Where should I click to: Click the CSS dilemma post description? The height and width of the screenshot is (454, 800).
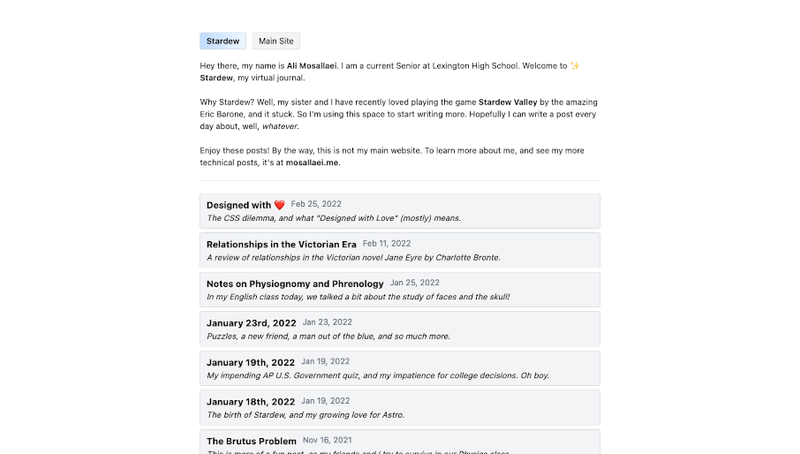(333, 218)
